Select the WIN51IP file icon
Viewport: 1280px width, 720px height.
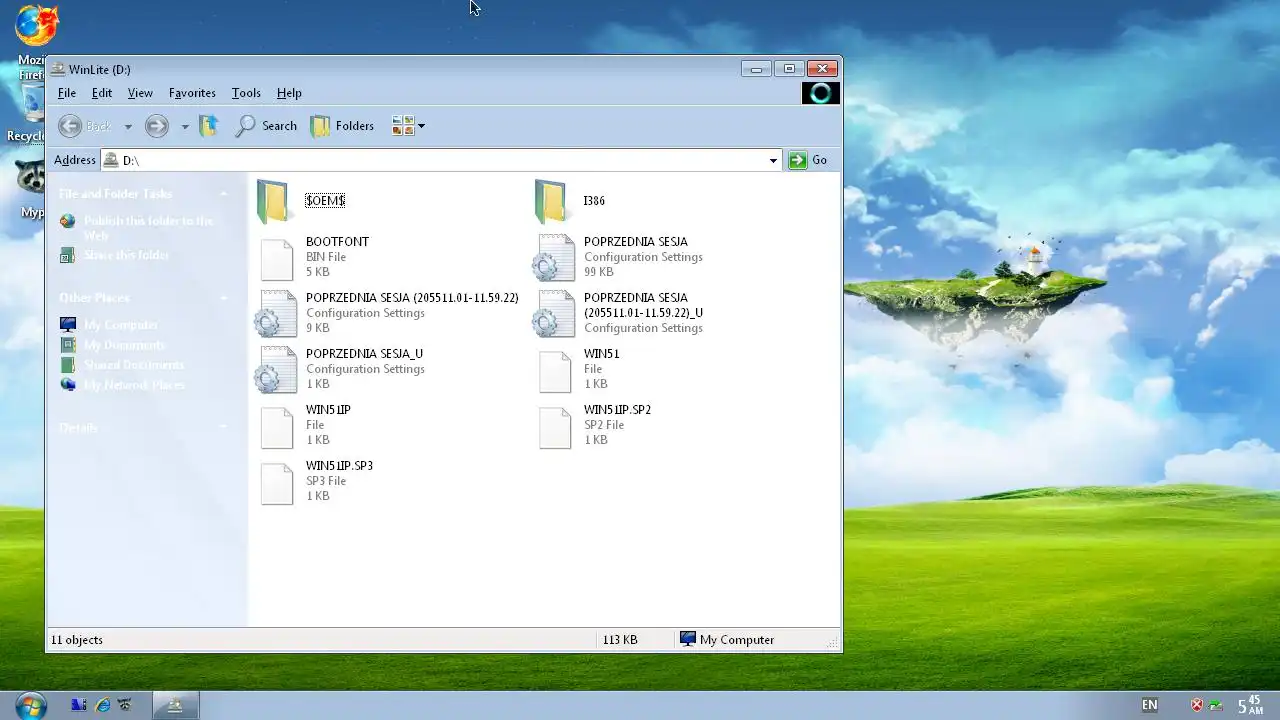277,427
